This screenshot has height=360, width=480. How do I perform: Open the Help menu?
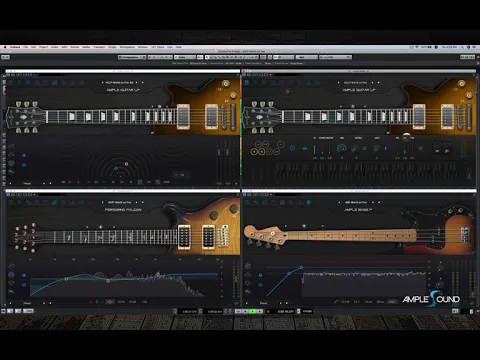pyautogui.click(x=179, y=47)
